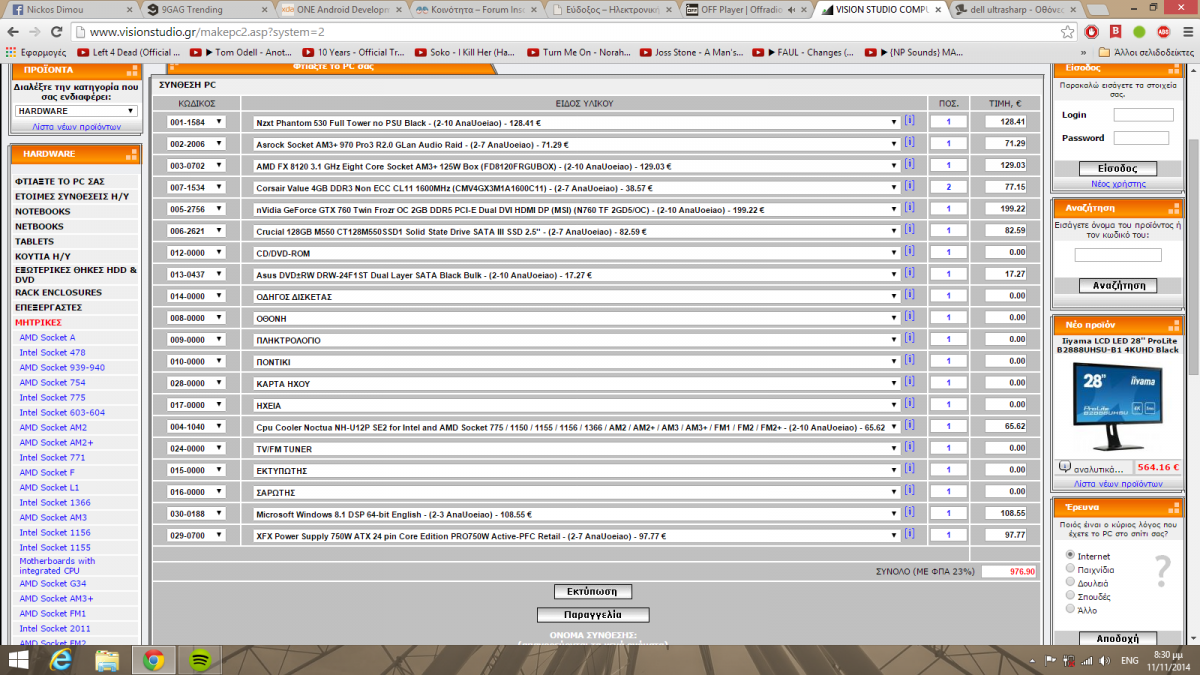Expand the ΠΛΗΚΤΡΟΛΟΓΙΟ product dropdown

click(x=577, y=340)
